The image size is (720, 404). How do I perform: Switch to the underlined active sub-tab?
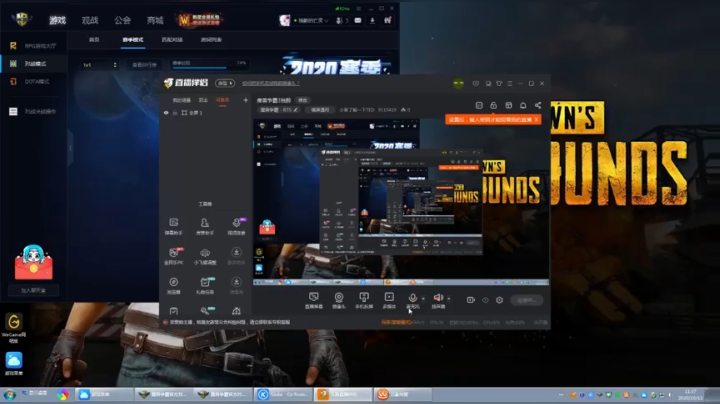tap(133, 40)
